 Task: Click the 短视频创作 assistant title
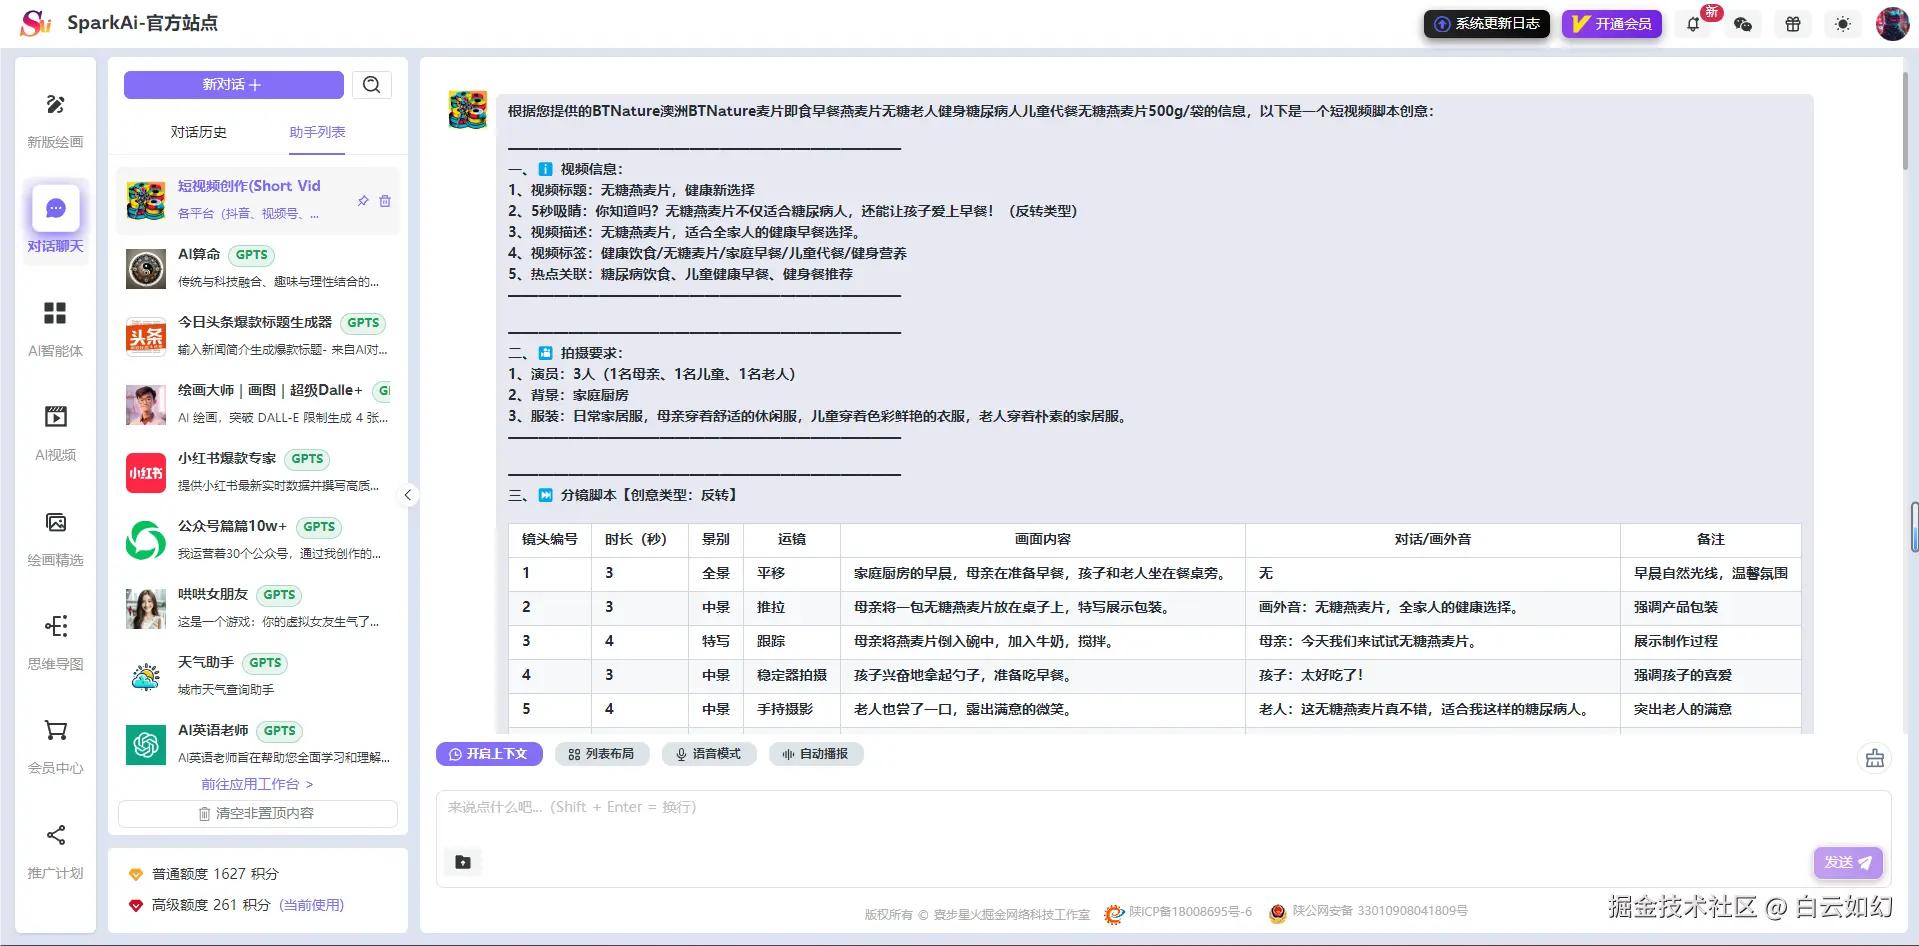249,186
